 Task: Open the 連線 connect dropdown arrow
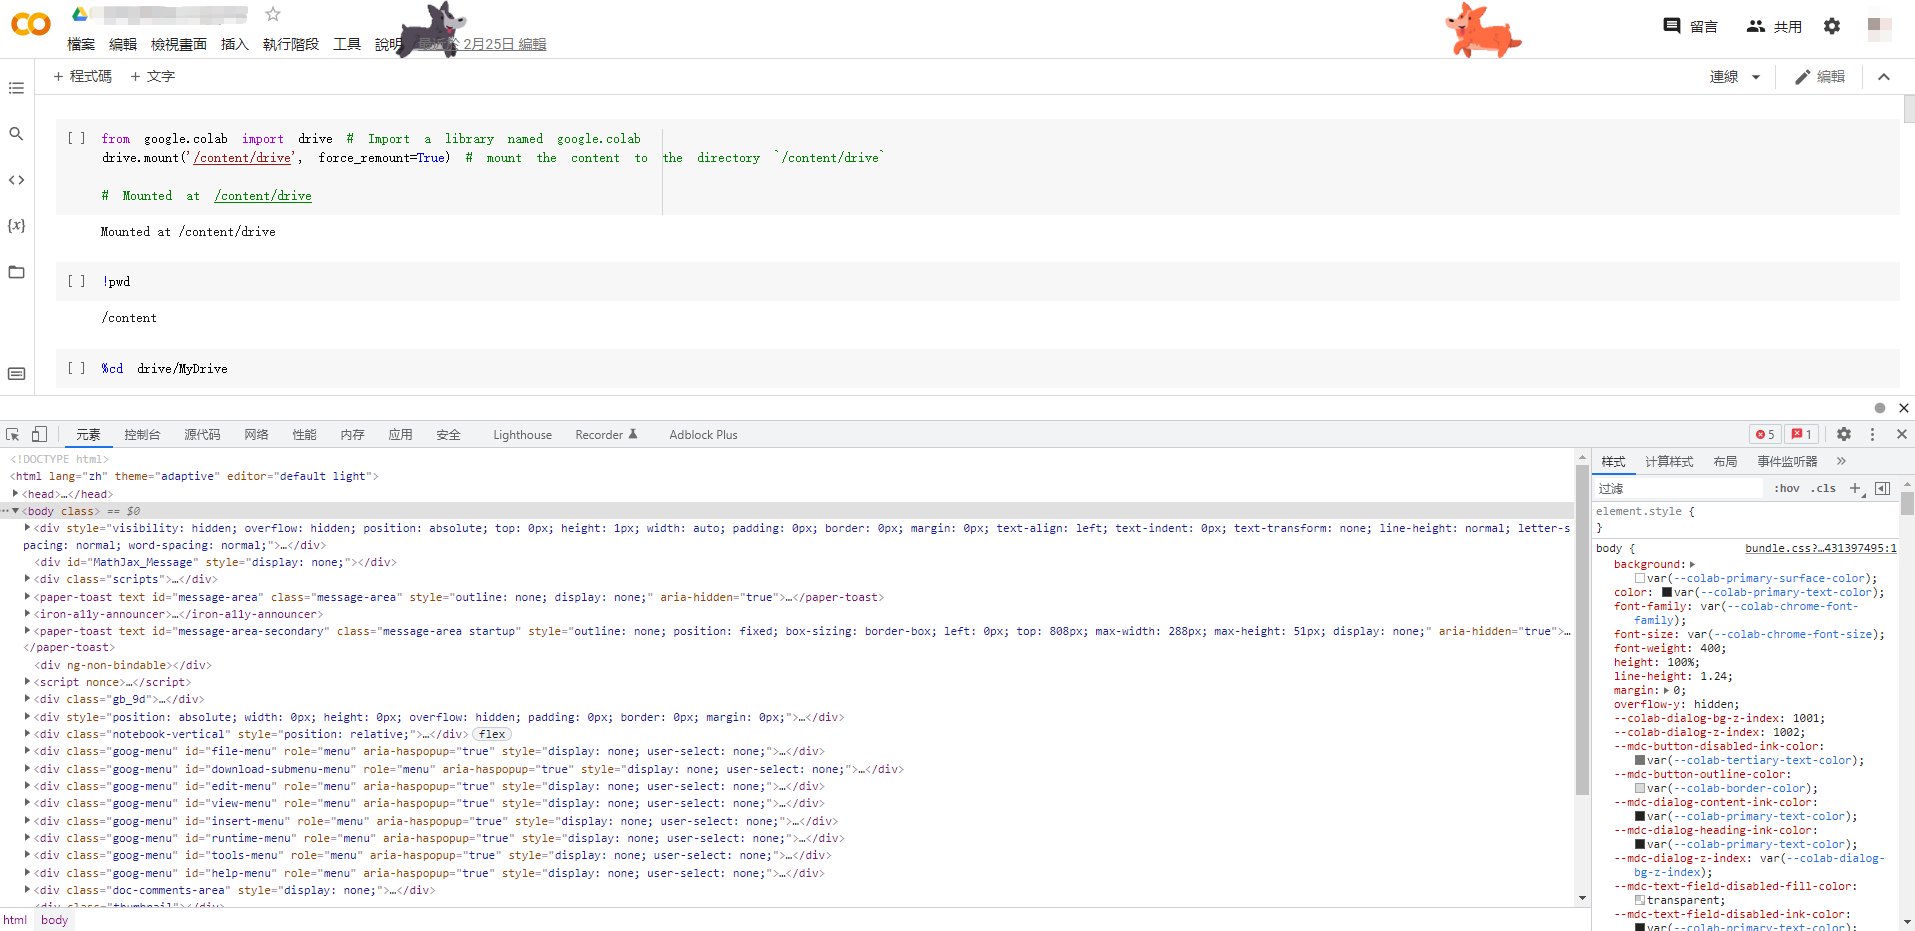pos(1756,77)
